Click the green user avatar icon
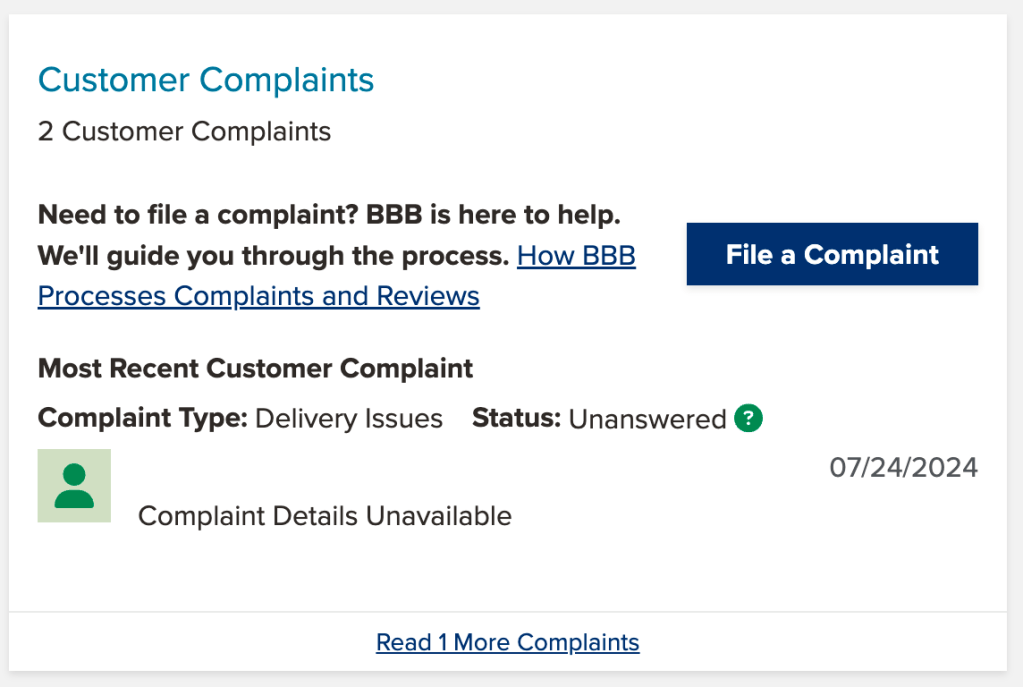The height and width of the screenshot is (687, 1023). (x=74, y=486)
